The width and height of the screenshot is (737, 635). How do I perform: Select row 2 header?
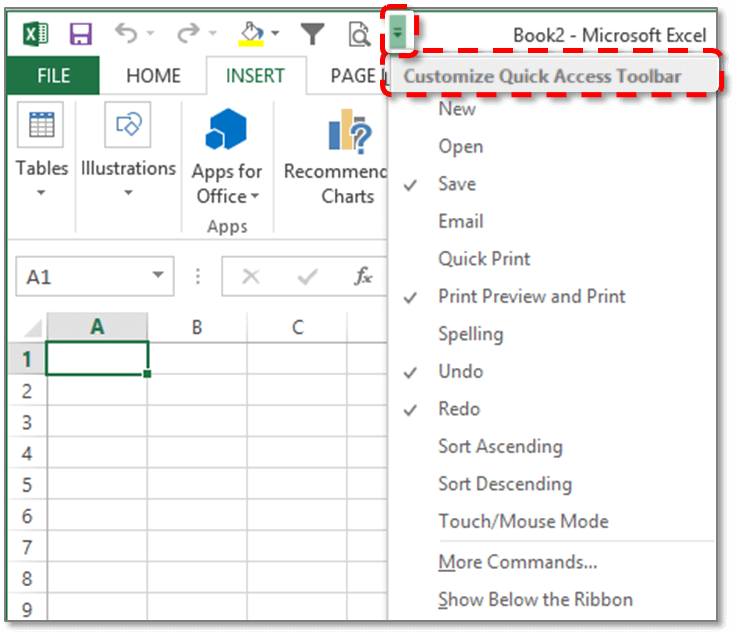click(27, 390)
